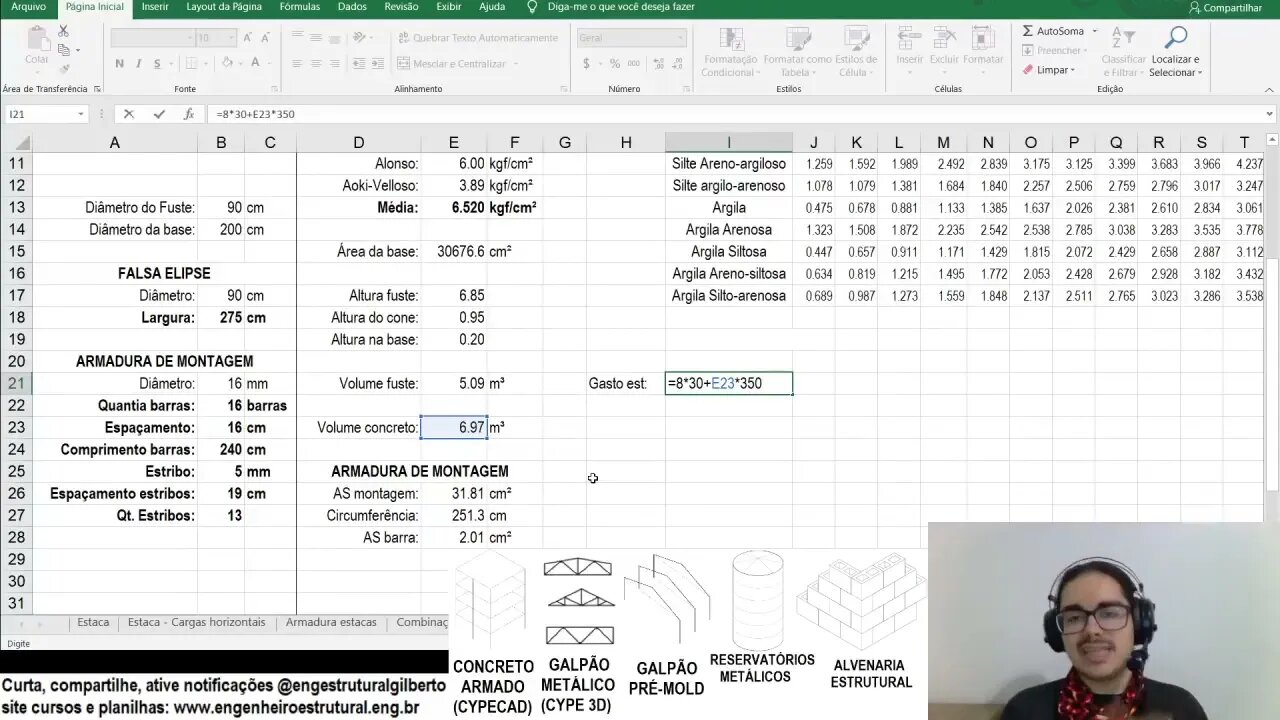Toggle italic I formatting
The height and width of the screenshot is (720, 1280).
(x=138, y=63)
